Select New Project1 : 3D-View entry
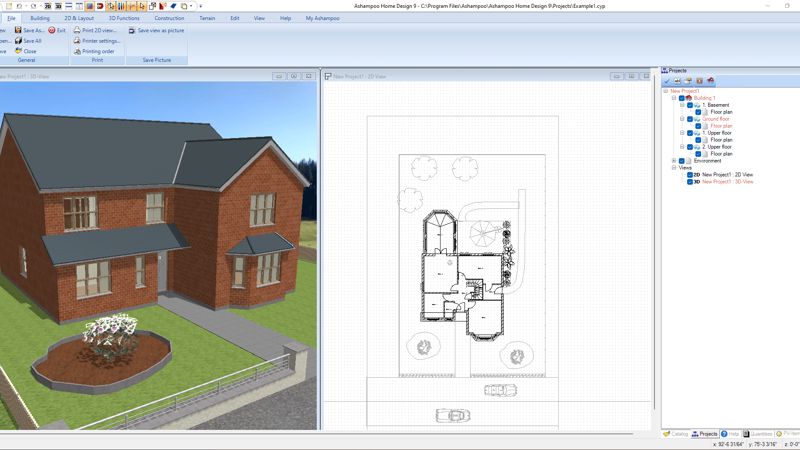The width and height of the screenshot is (800, 450). pyautogui.click(x=728, y=182)
